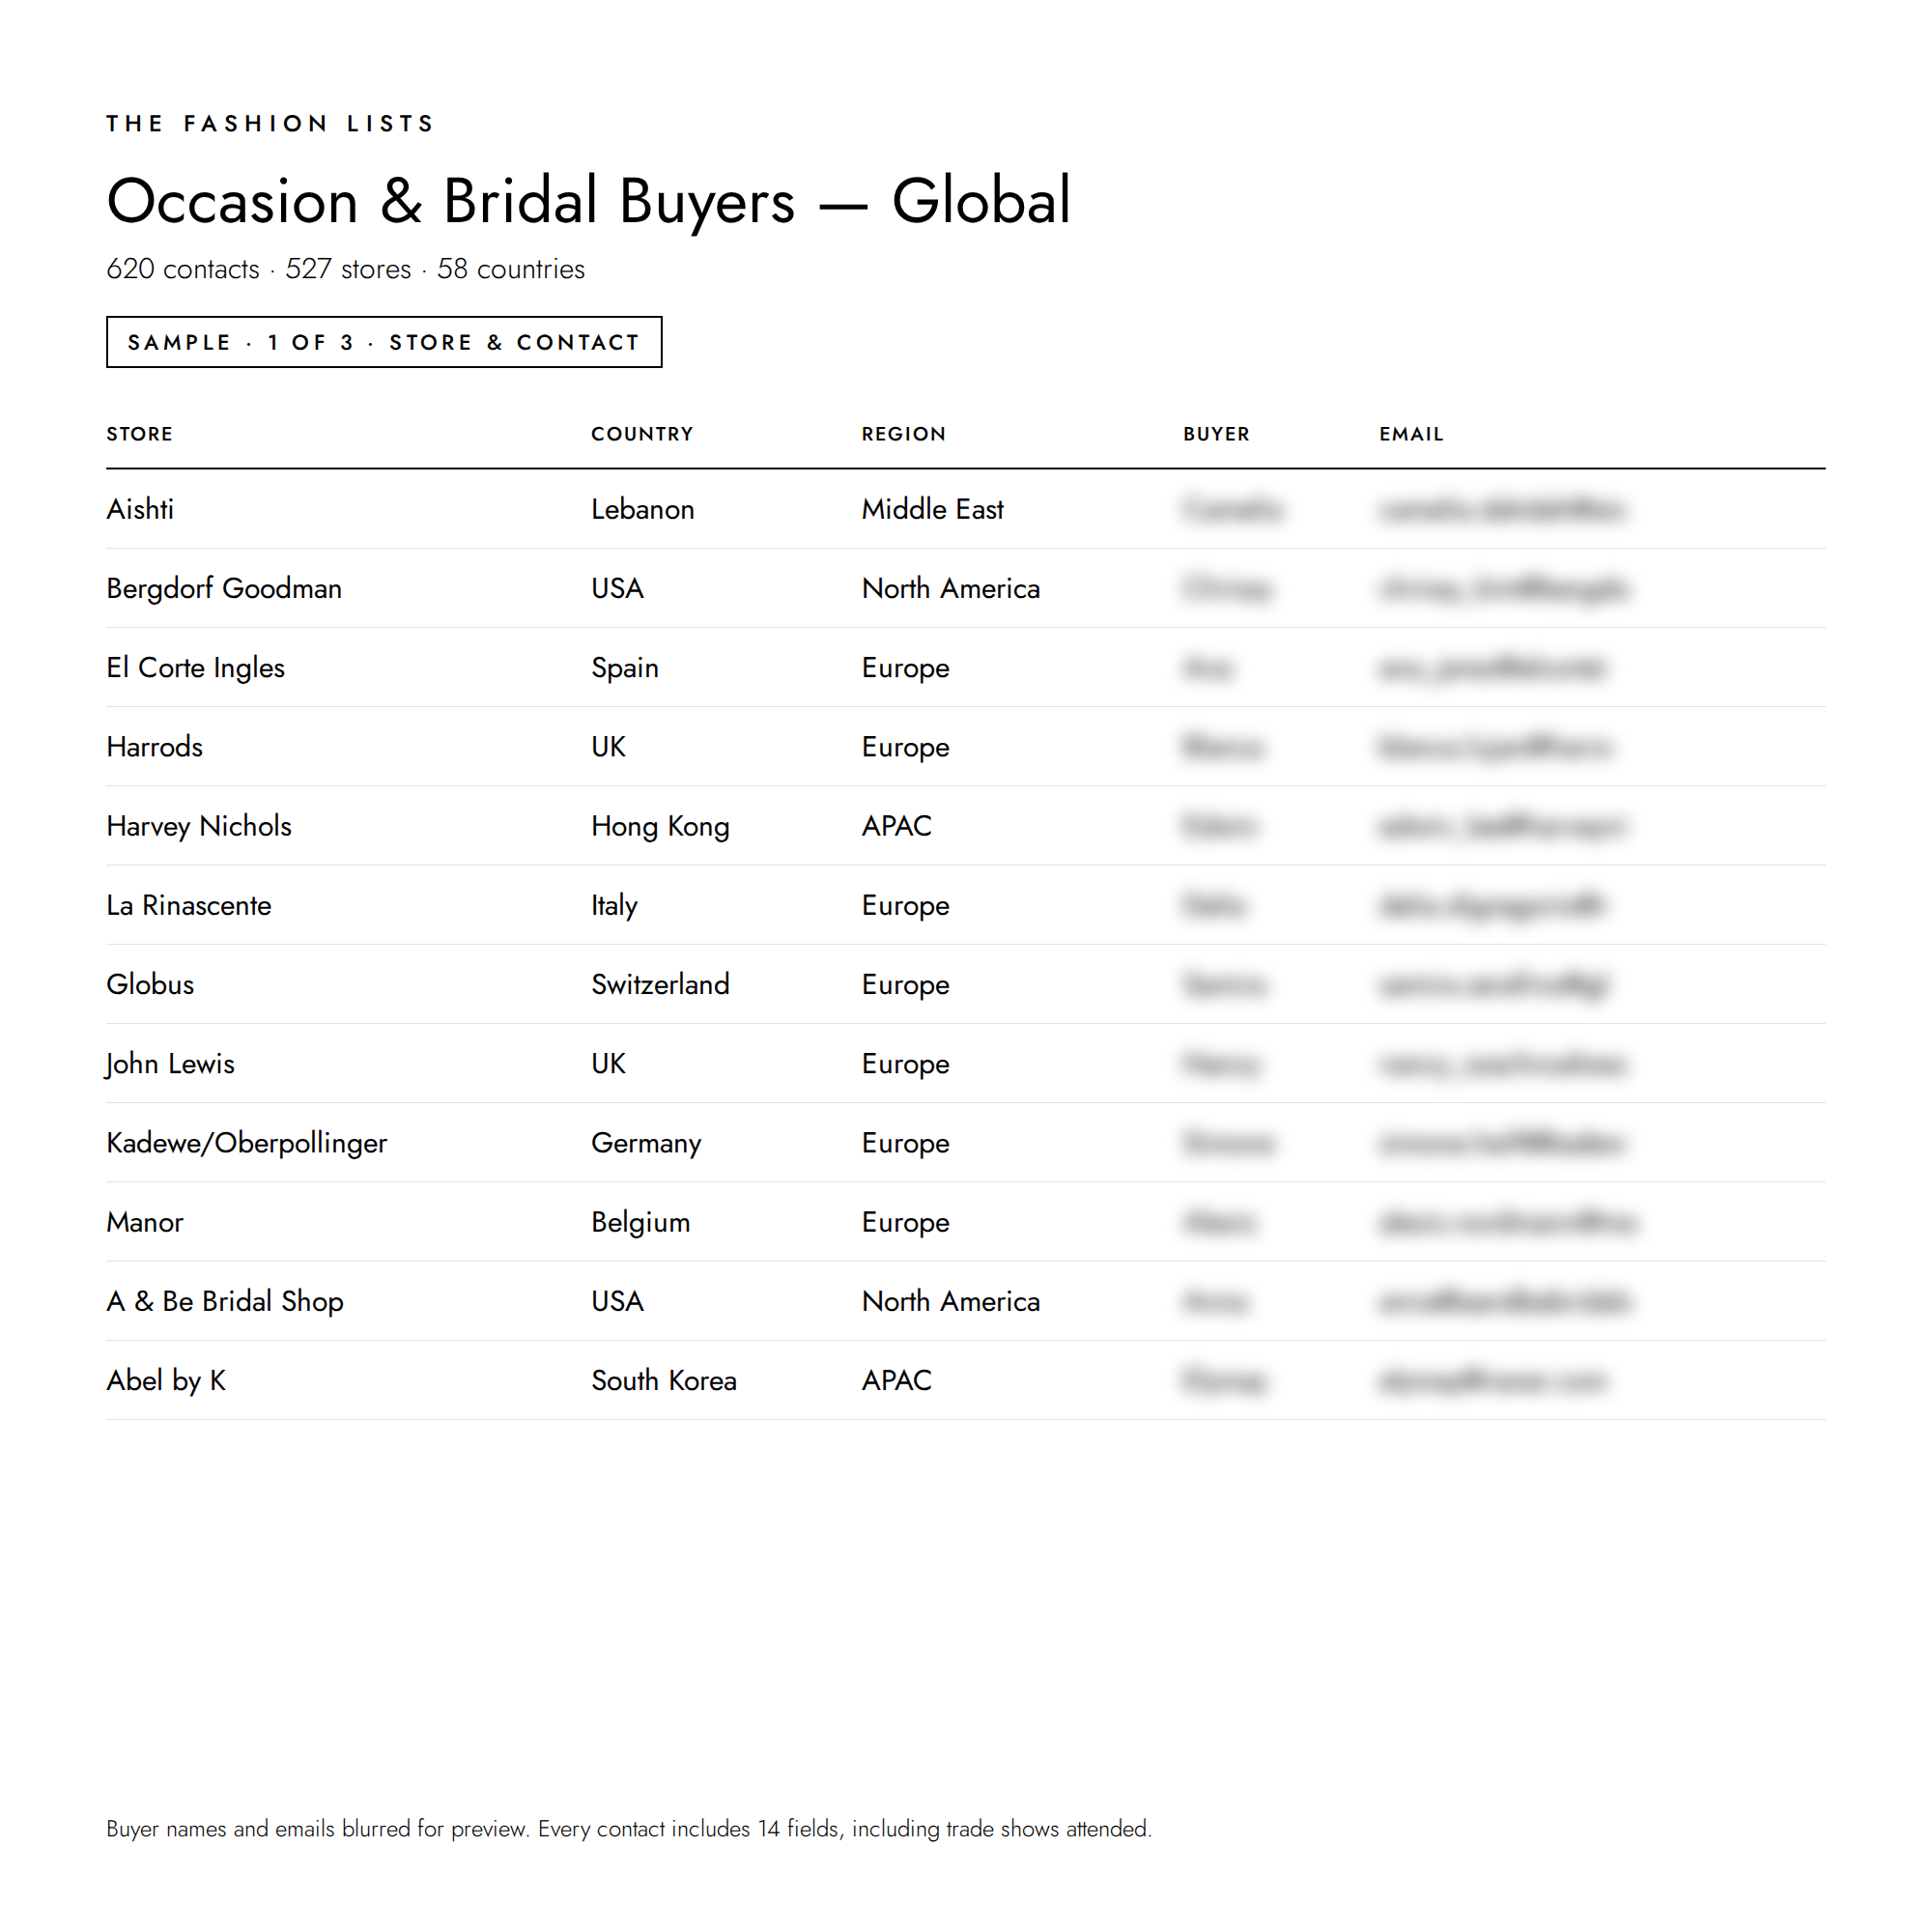The image size is (1932, 1932).
Task: Click the Store column header
Action: pyautogui.click(x=140, y=434)
